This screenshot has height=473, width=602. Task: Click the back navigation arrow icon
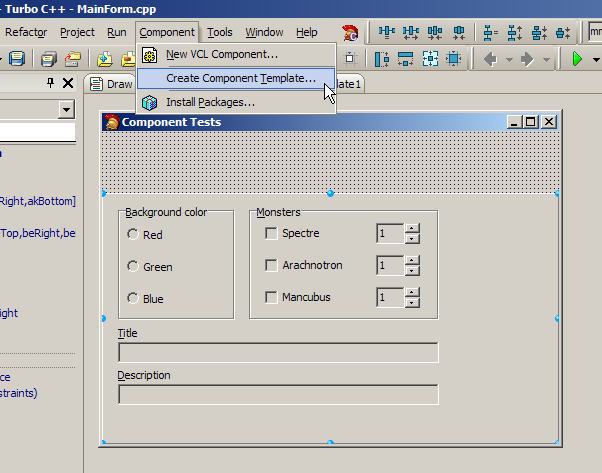pyautogui.click(x=490, y=59)
